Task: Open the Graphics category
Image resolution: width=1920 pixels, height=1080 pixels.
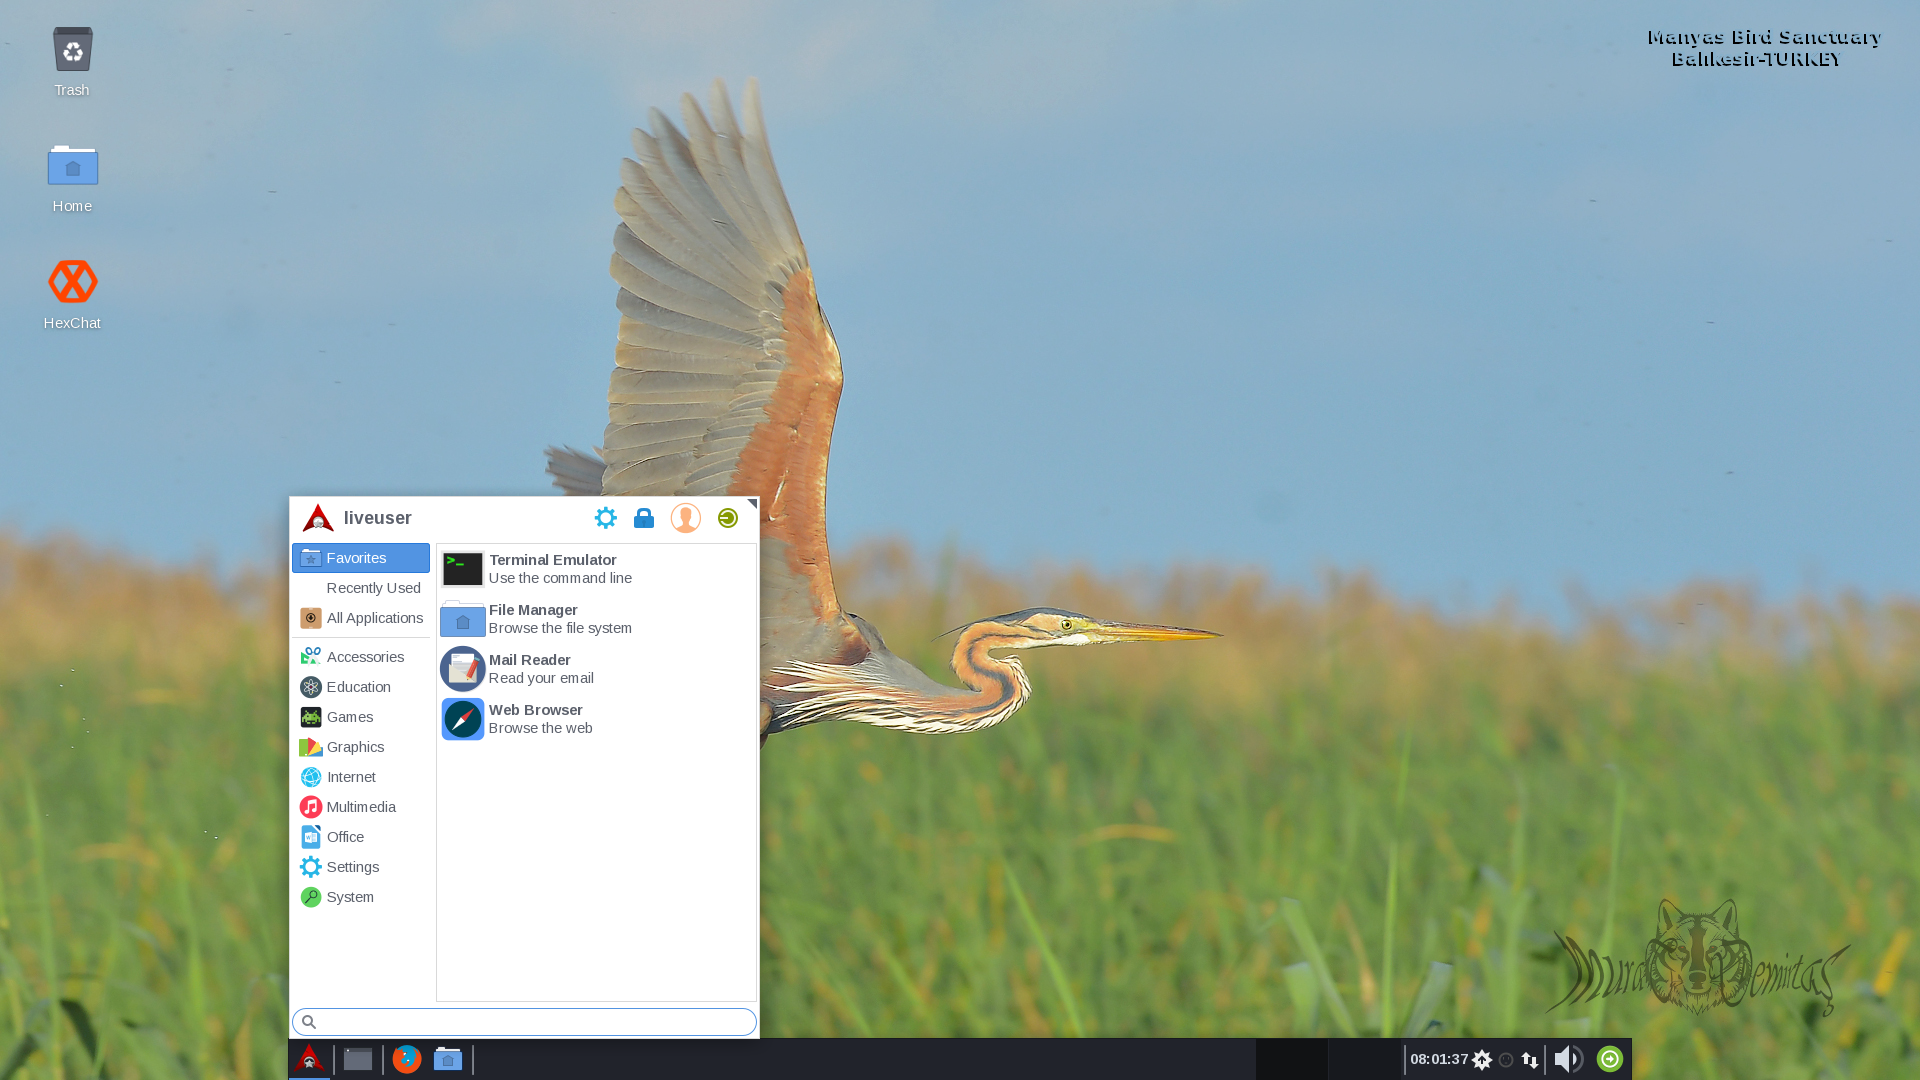Action: click(x=361, y=747)
